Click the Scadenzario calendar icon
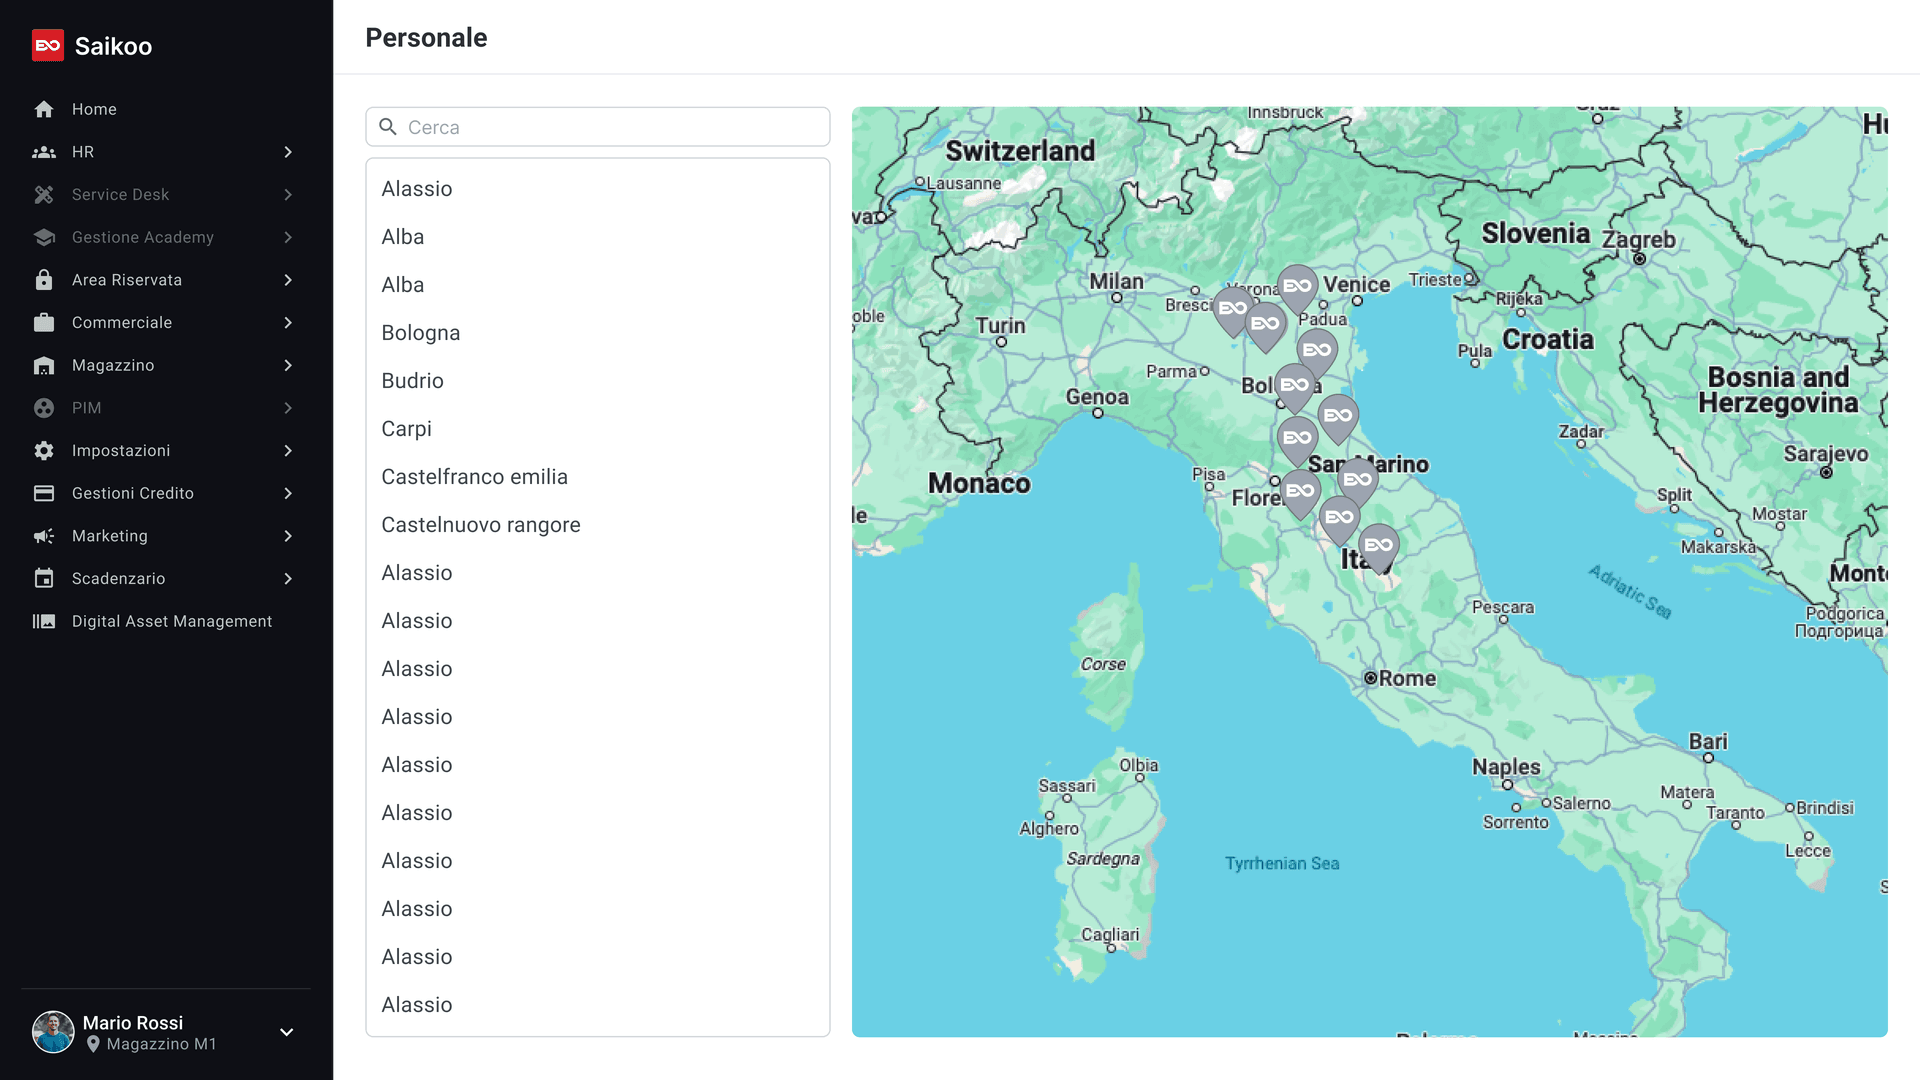The height and width of the screenshot is (1080, 1920). pos(44,578)
